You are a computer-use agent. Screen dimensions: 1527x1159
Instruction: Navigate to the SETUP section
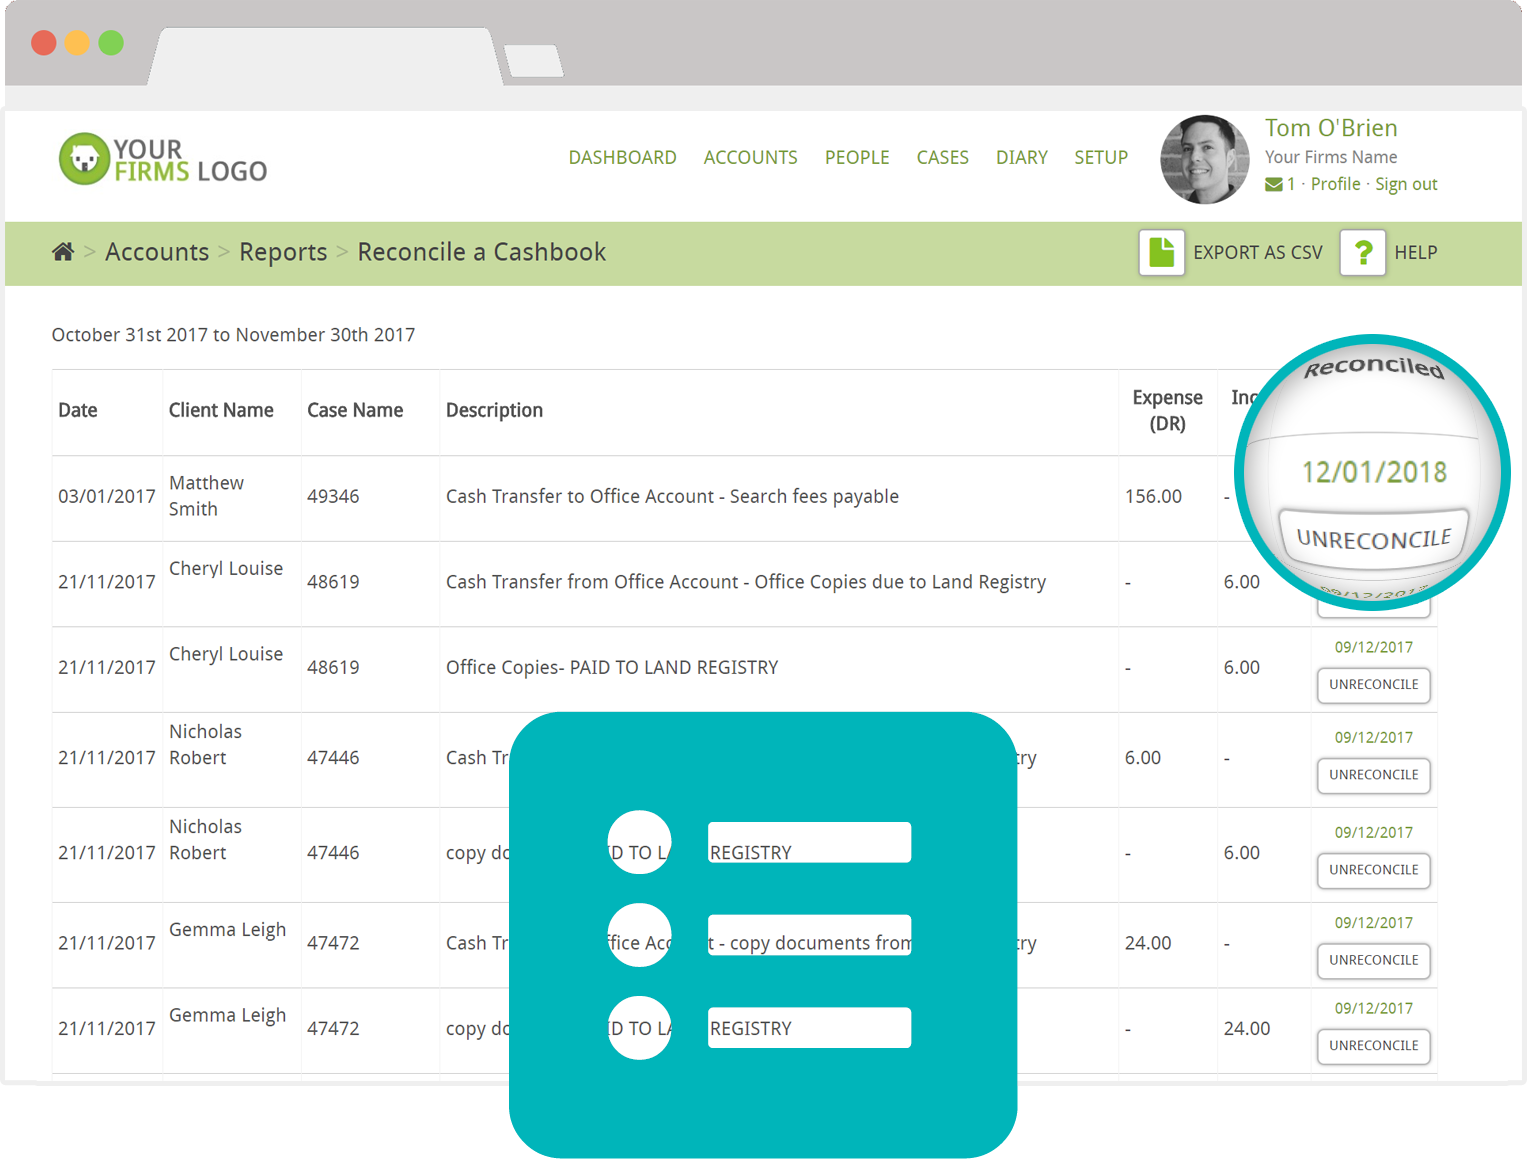point(1100,157)
